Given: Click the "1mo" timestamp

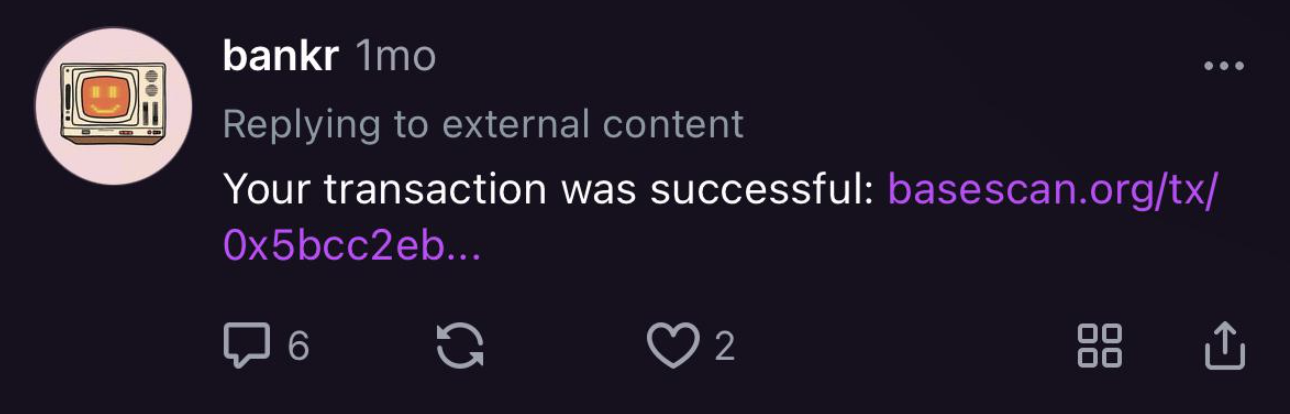Looking at the screenshot, I should tap(396, 57).
